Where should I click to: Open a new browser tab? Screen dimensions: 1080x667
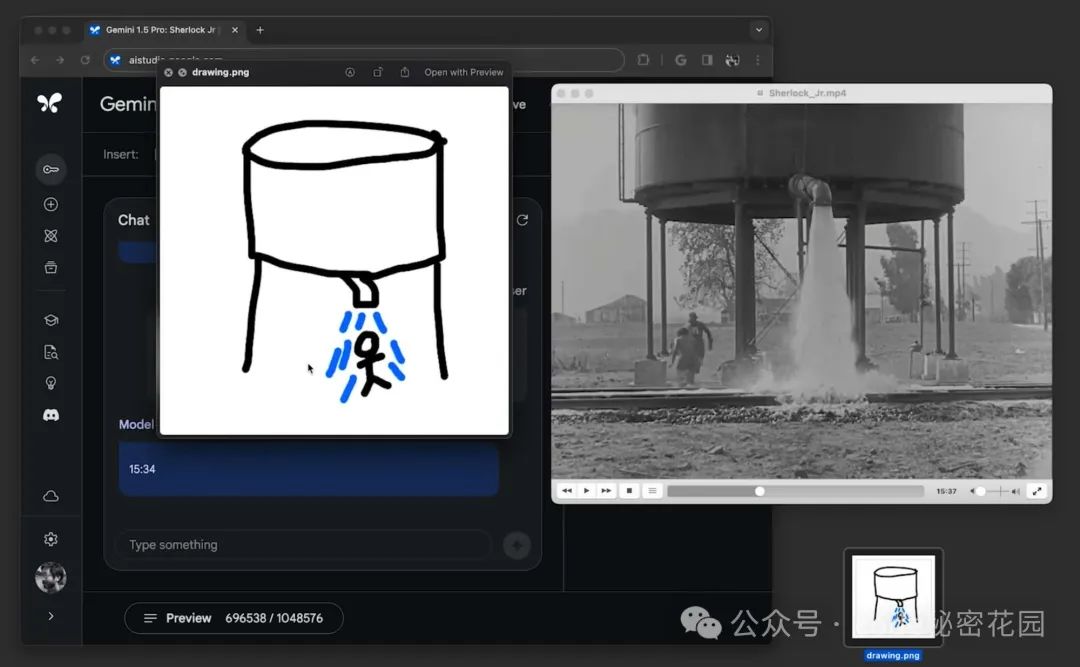point(260,30)
